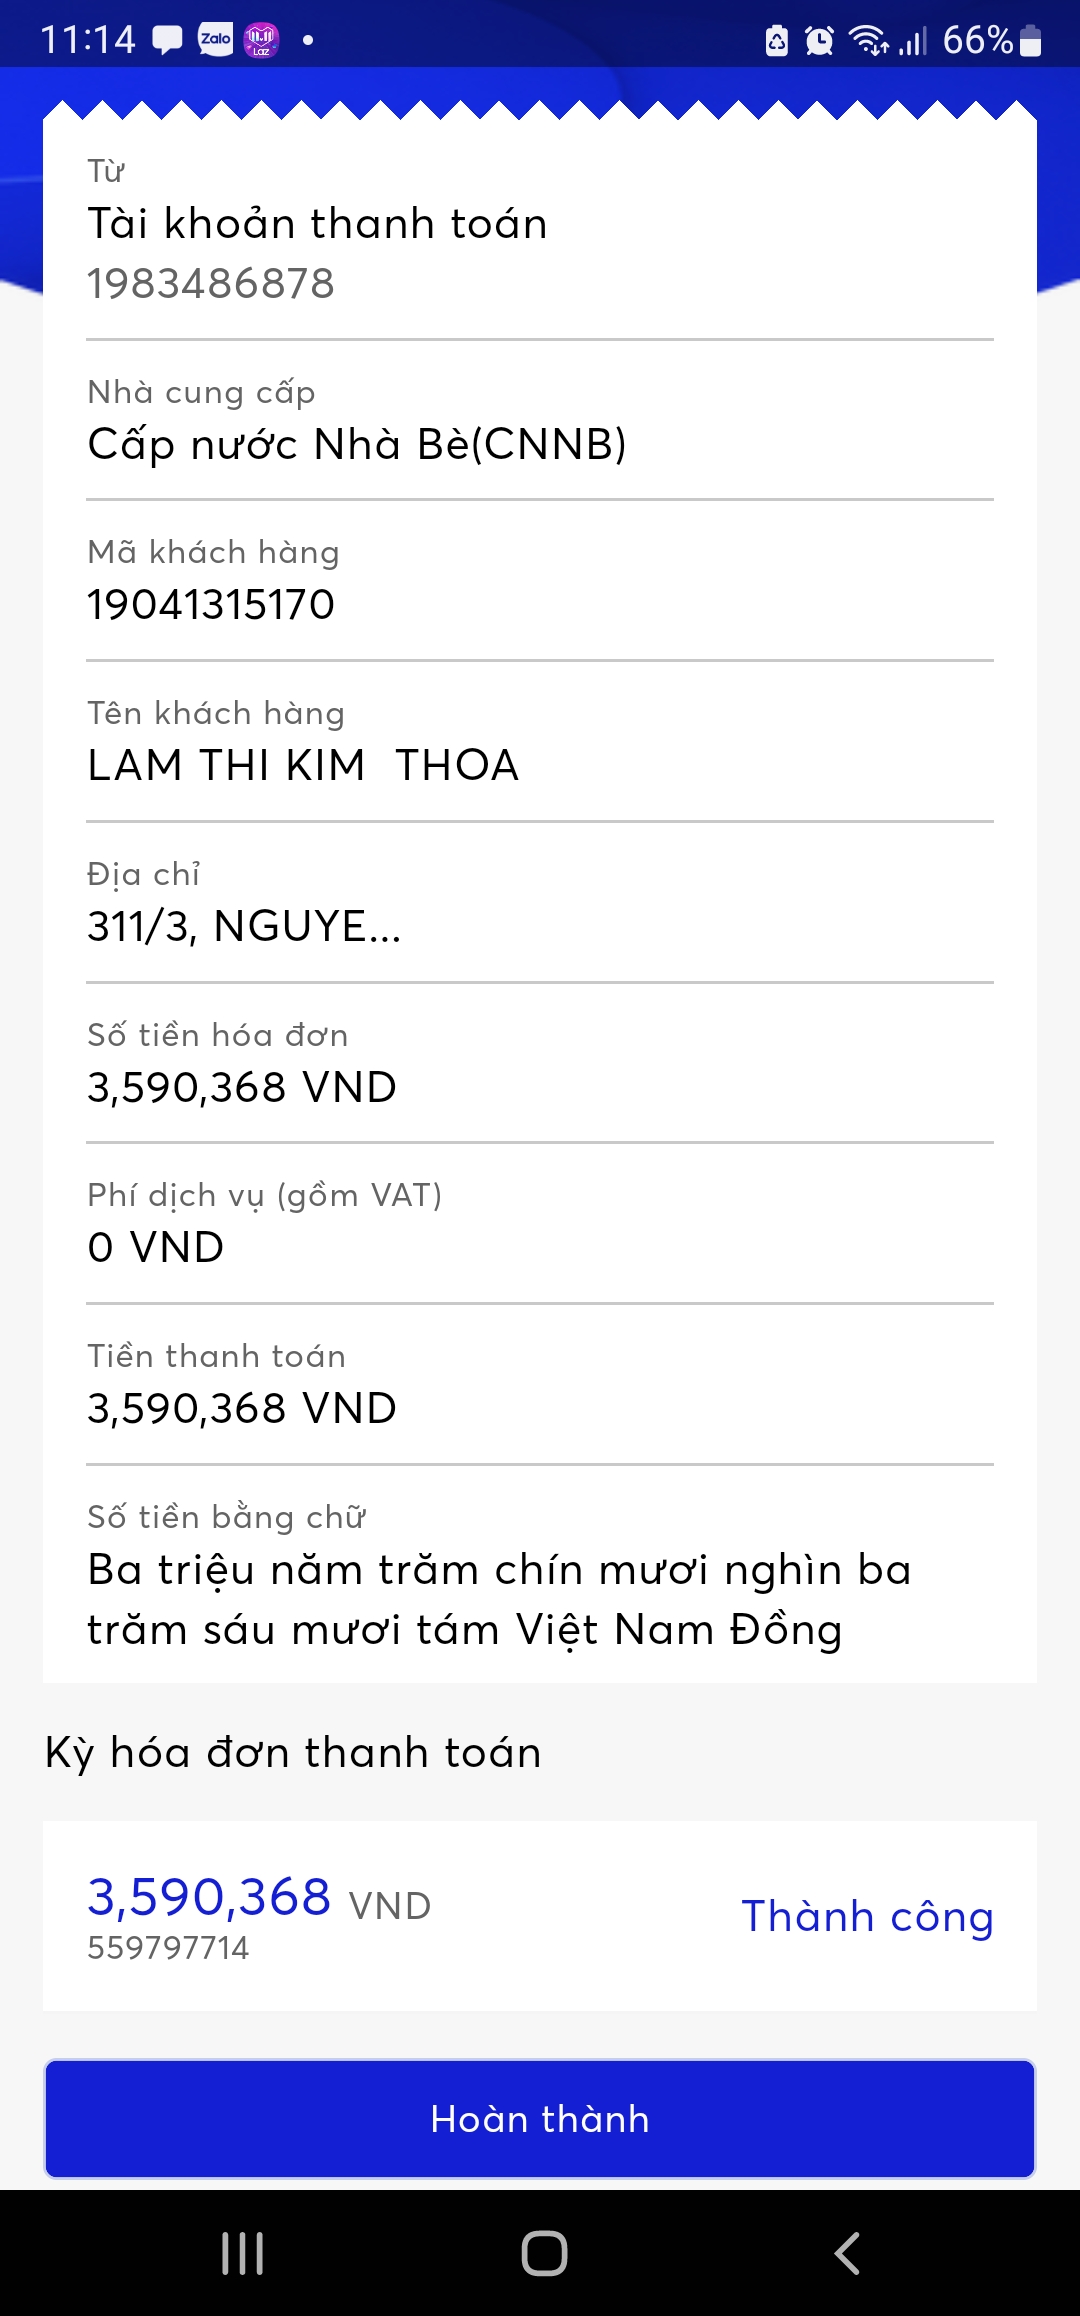This screenshot has height=2316, width=1080.
Task: Tap customer name LAM THI KIM THOA
Action: pos(303,766)
